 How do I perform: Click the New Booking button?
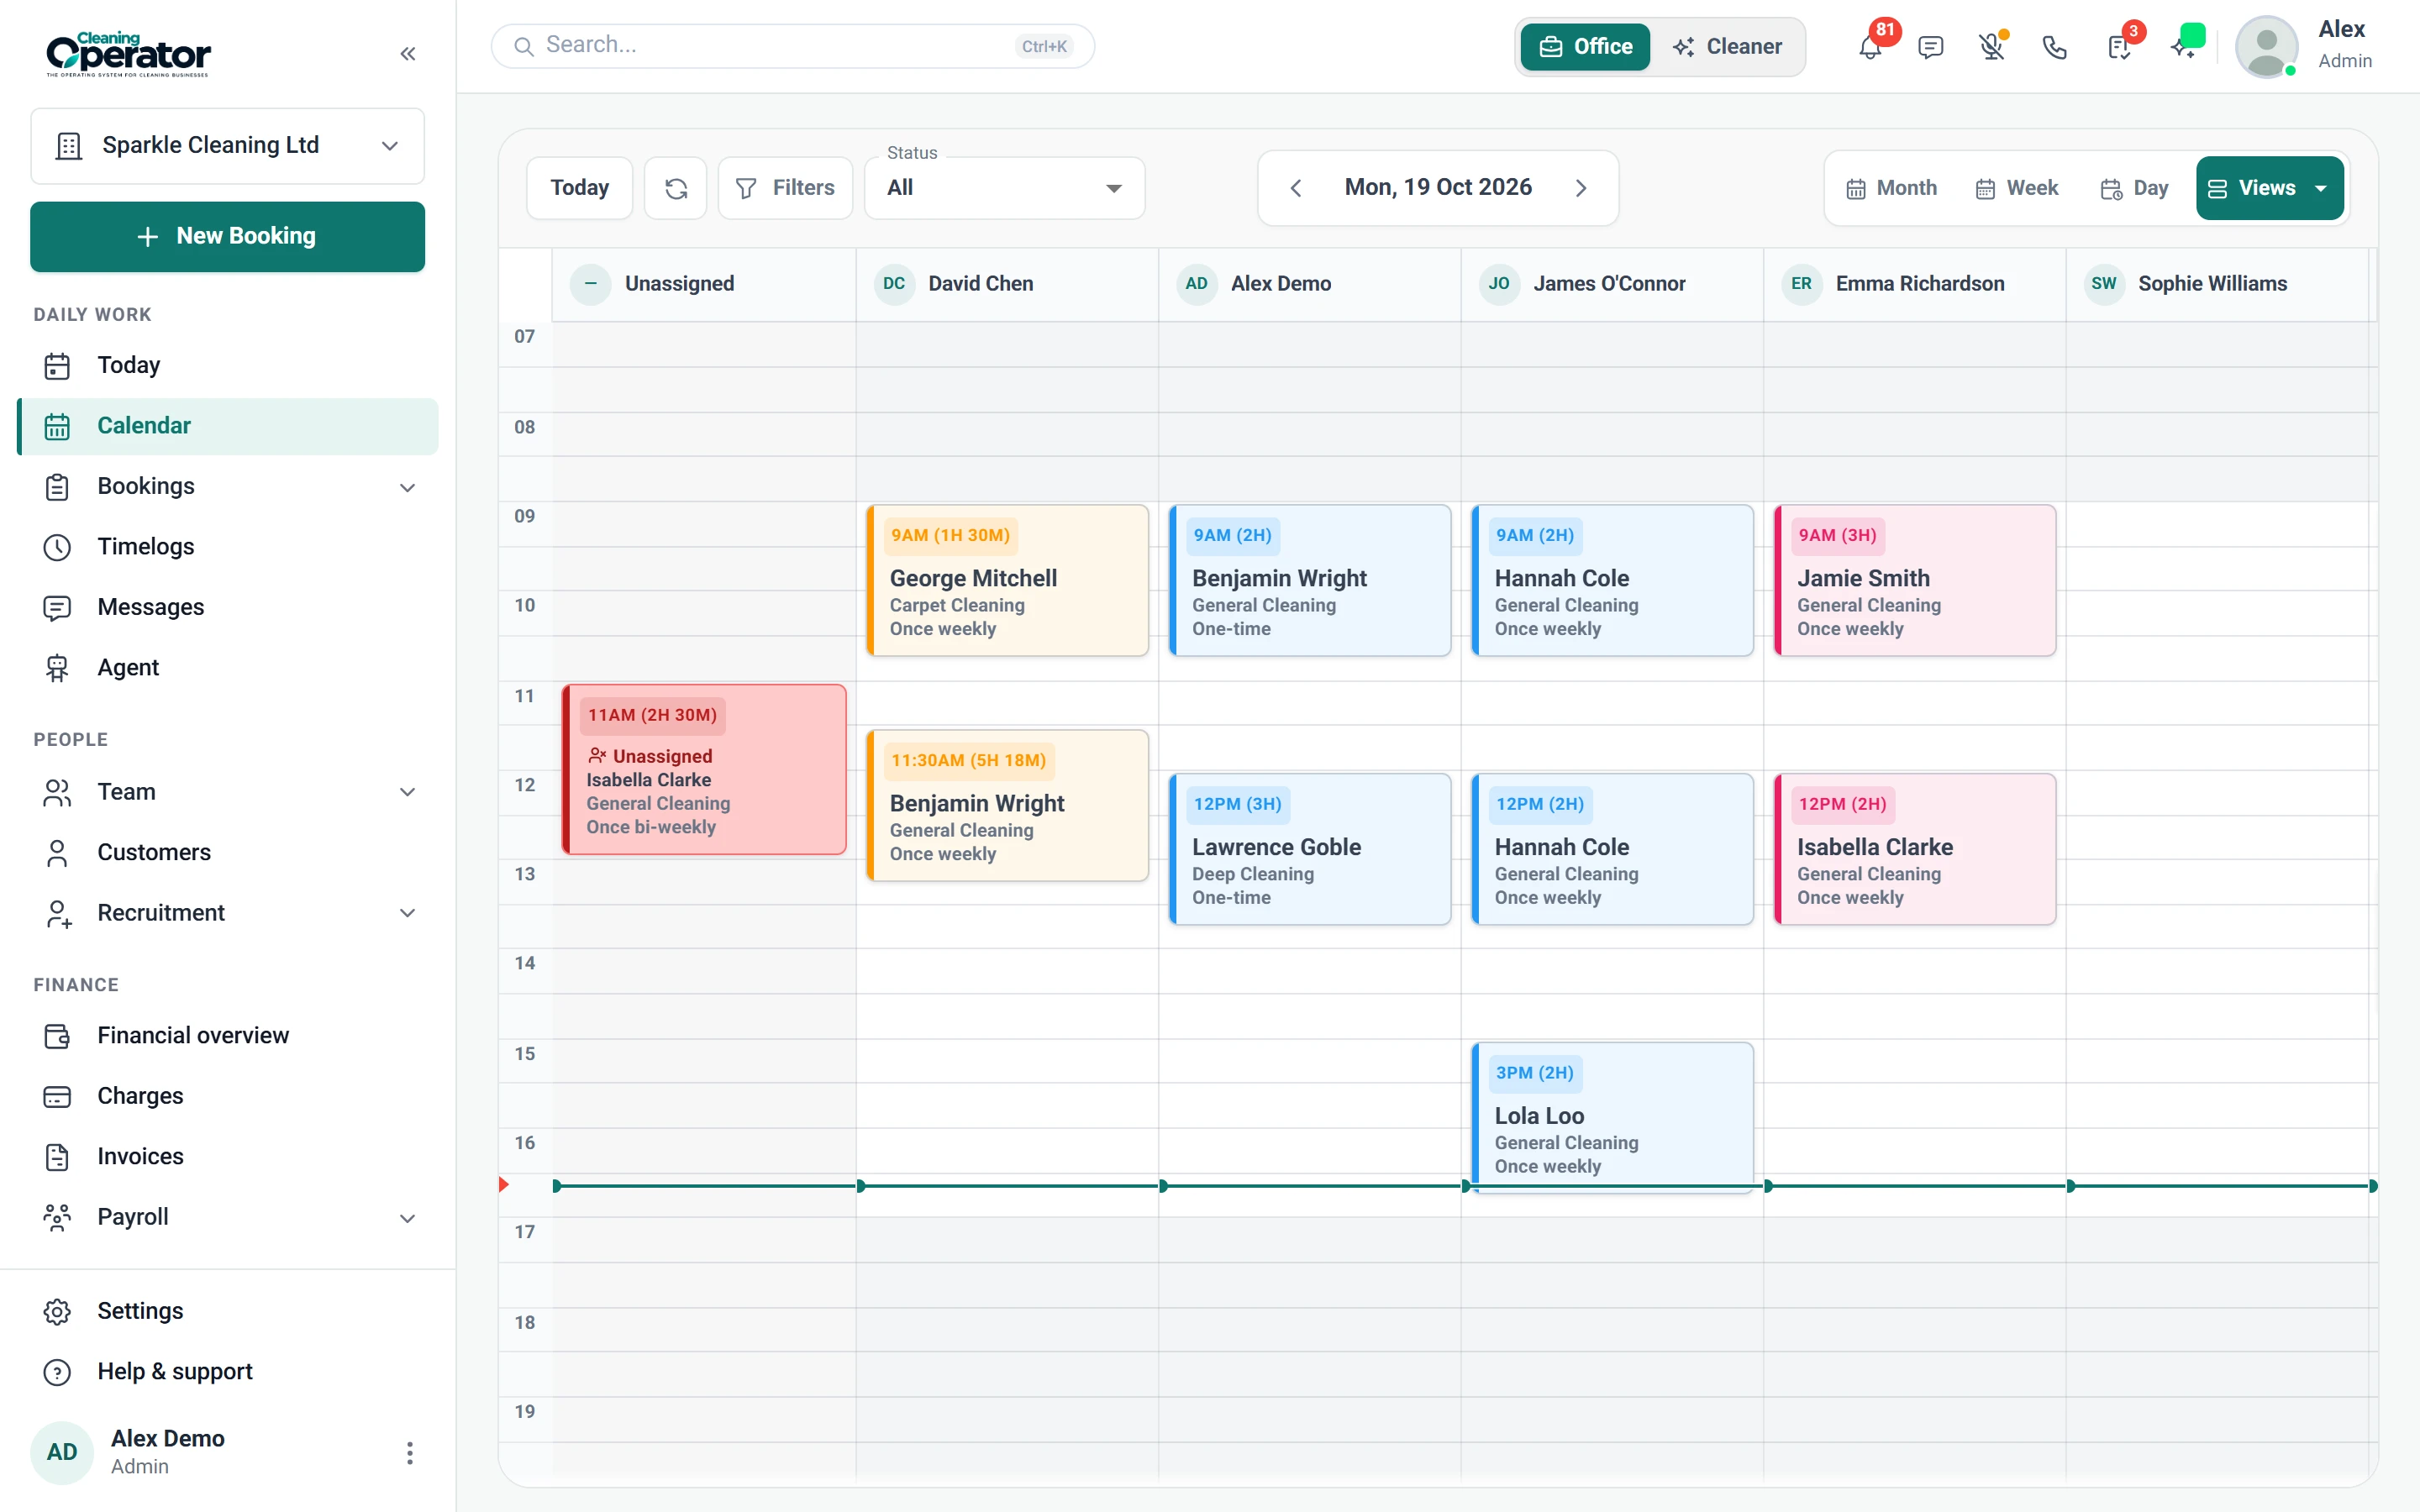[x=228, y=237]
